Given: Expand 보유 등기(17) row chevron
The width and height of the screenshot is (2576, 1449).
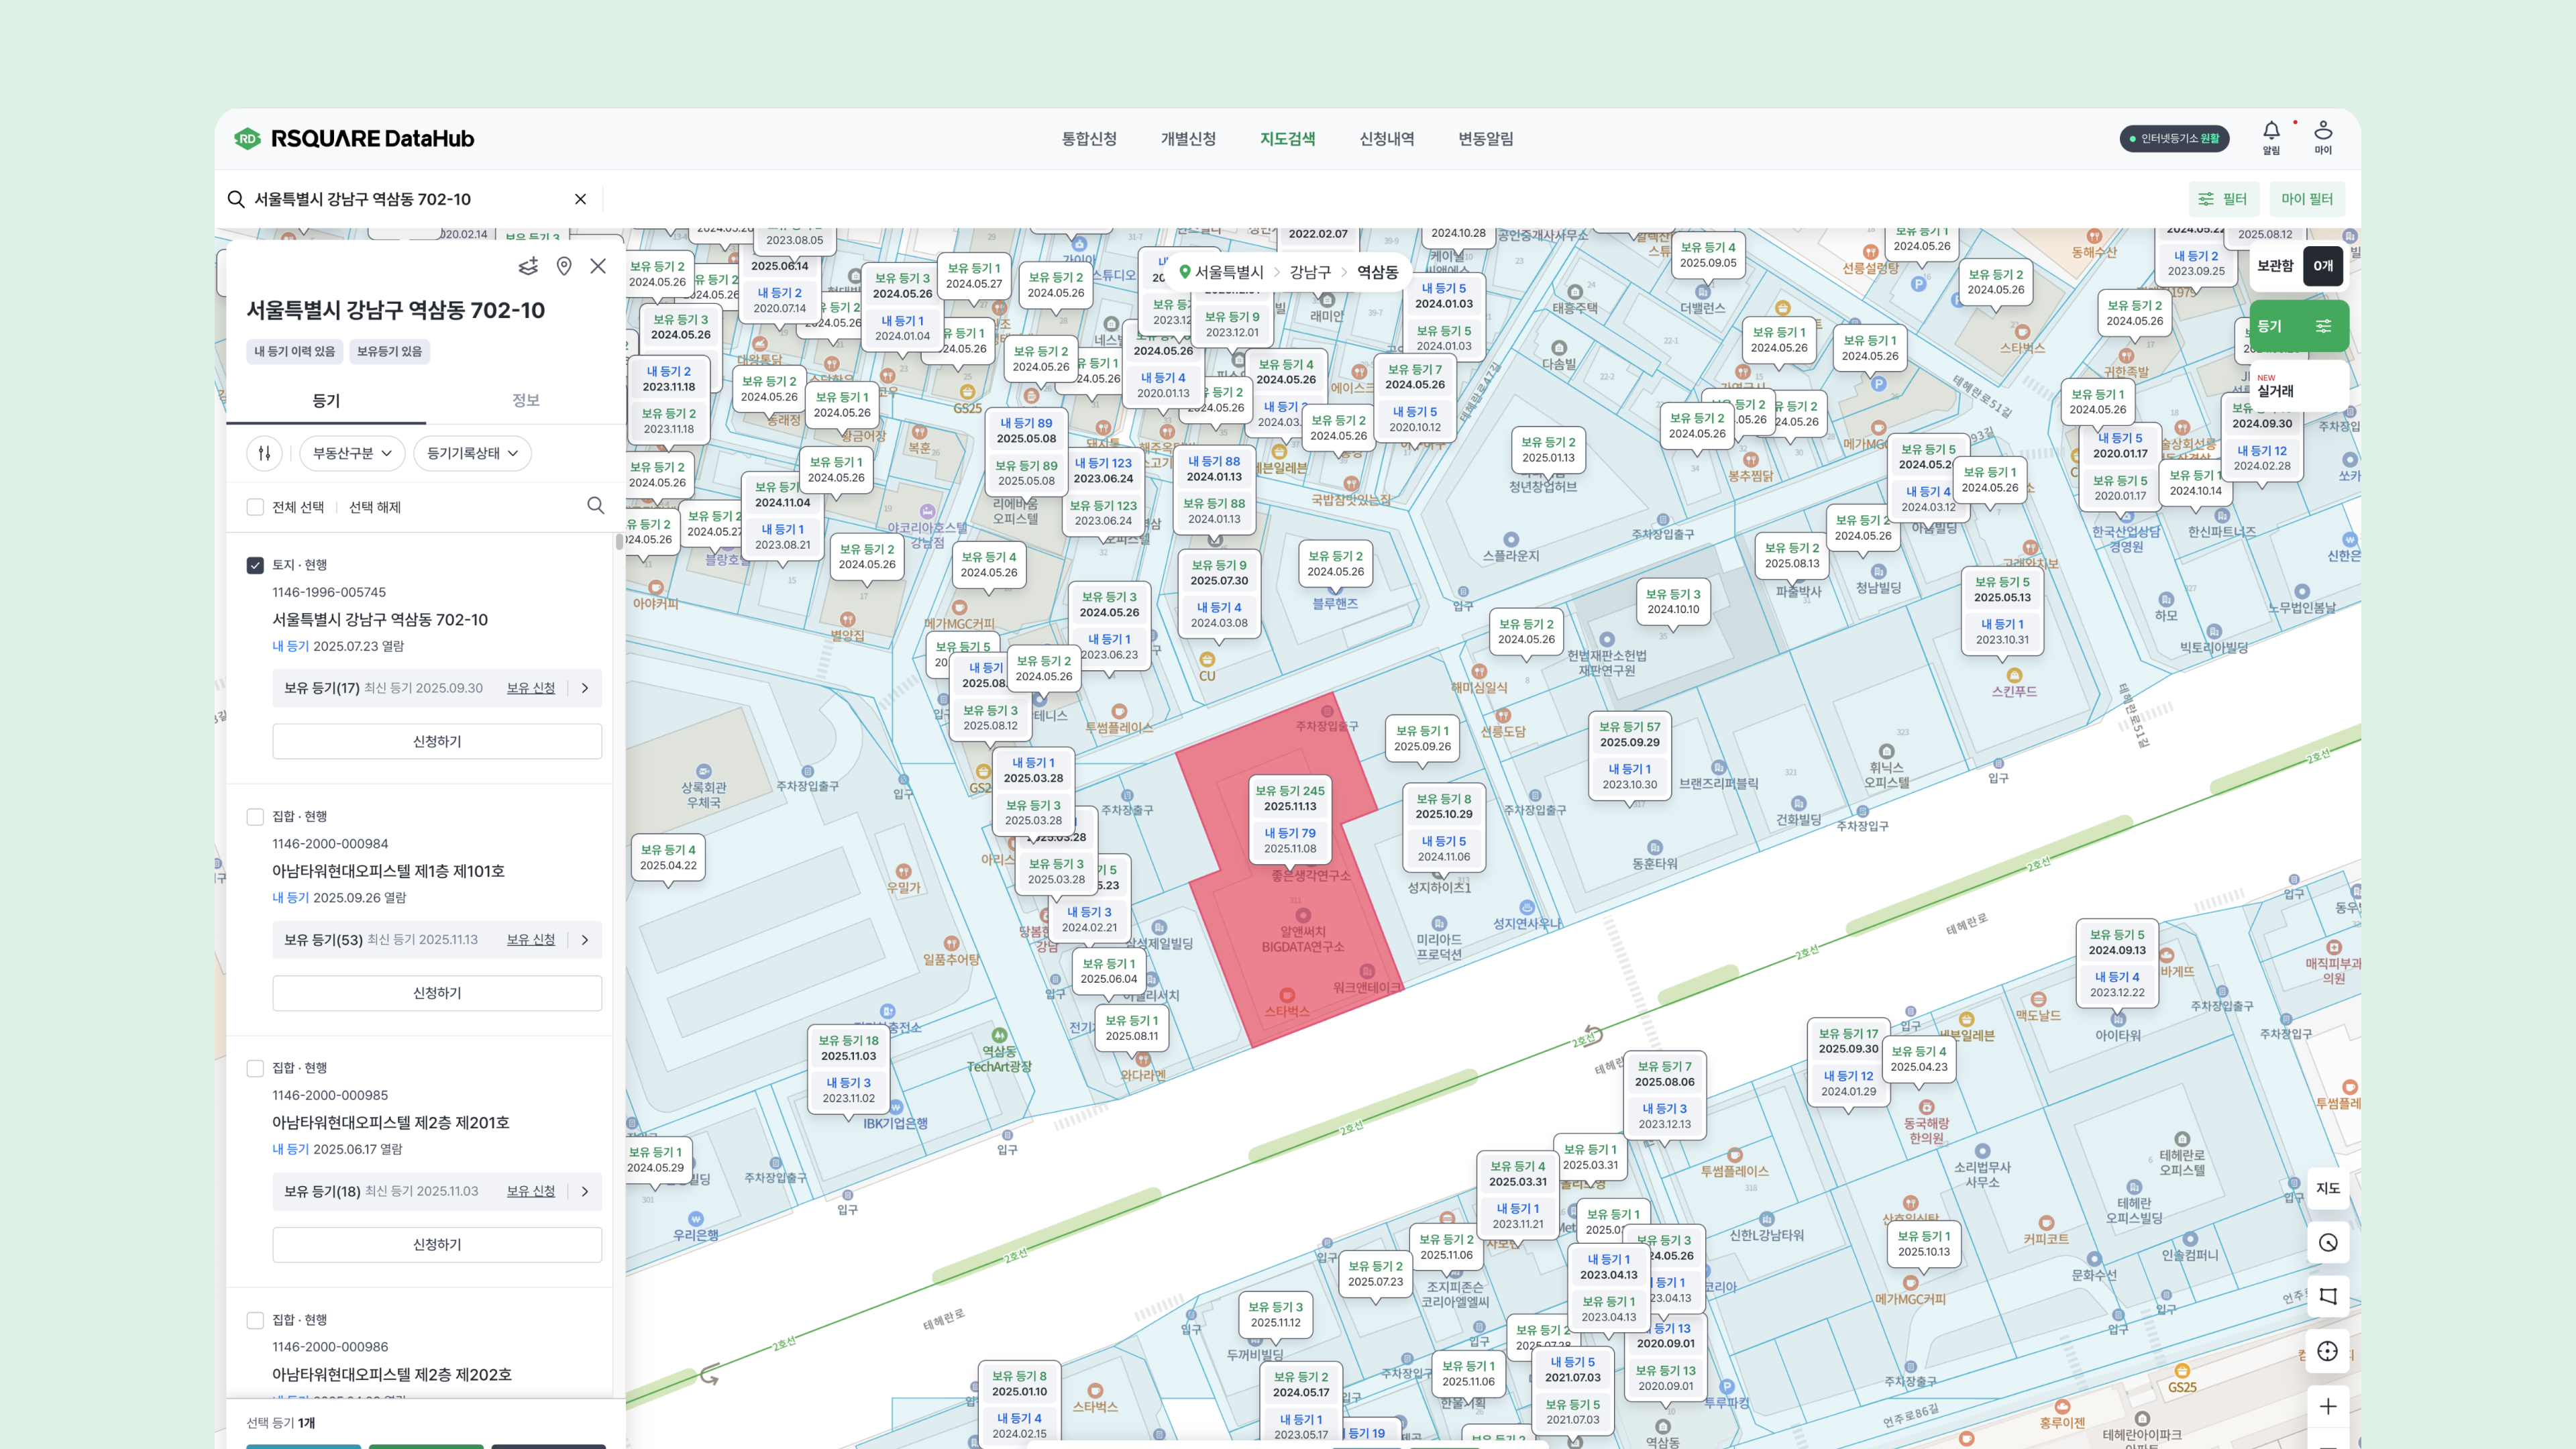Looking at the screenshot, I should pos(585,688).
